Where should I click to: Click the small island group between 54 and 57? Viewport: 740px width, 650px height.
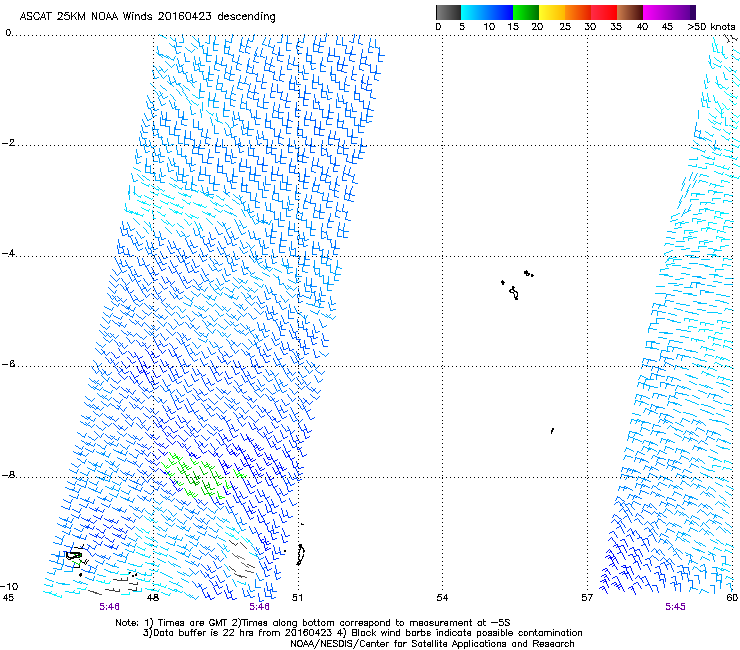click(516, 285)
